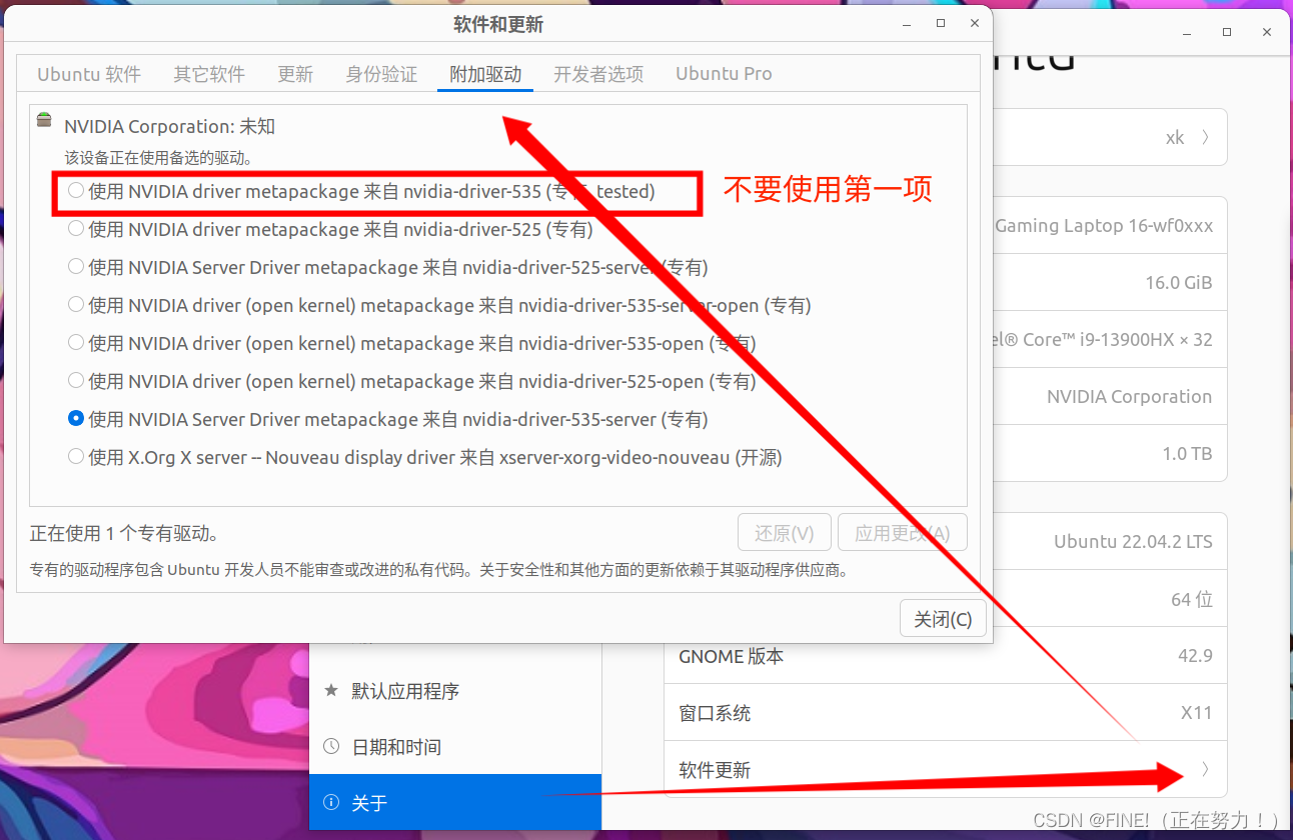Viewport: 1293px width, 840px height.
Task: Click the 64 位 OS type value
Action: (x=1192, y=599)
